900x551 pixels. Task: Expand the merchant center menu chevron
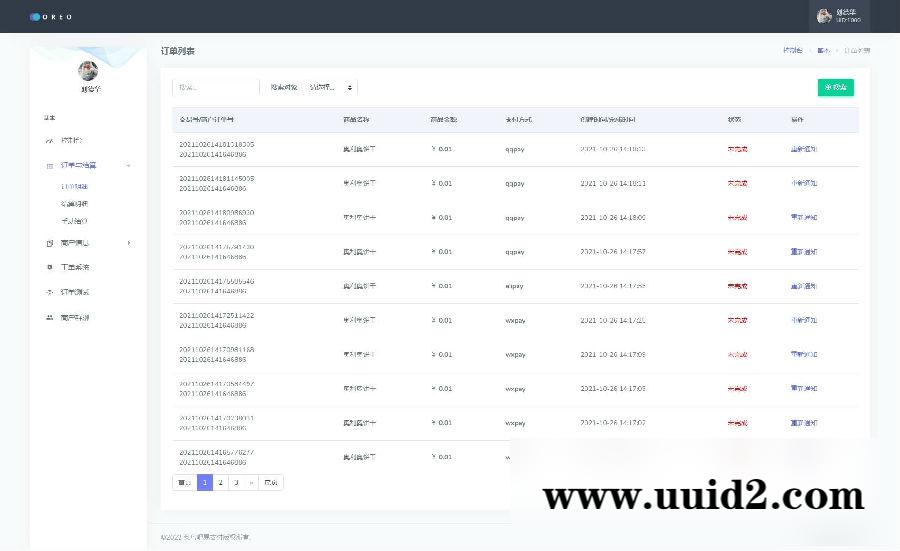[129, 243]
